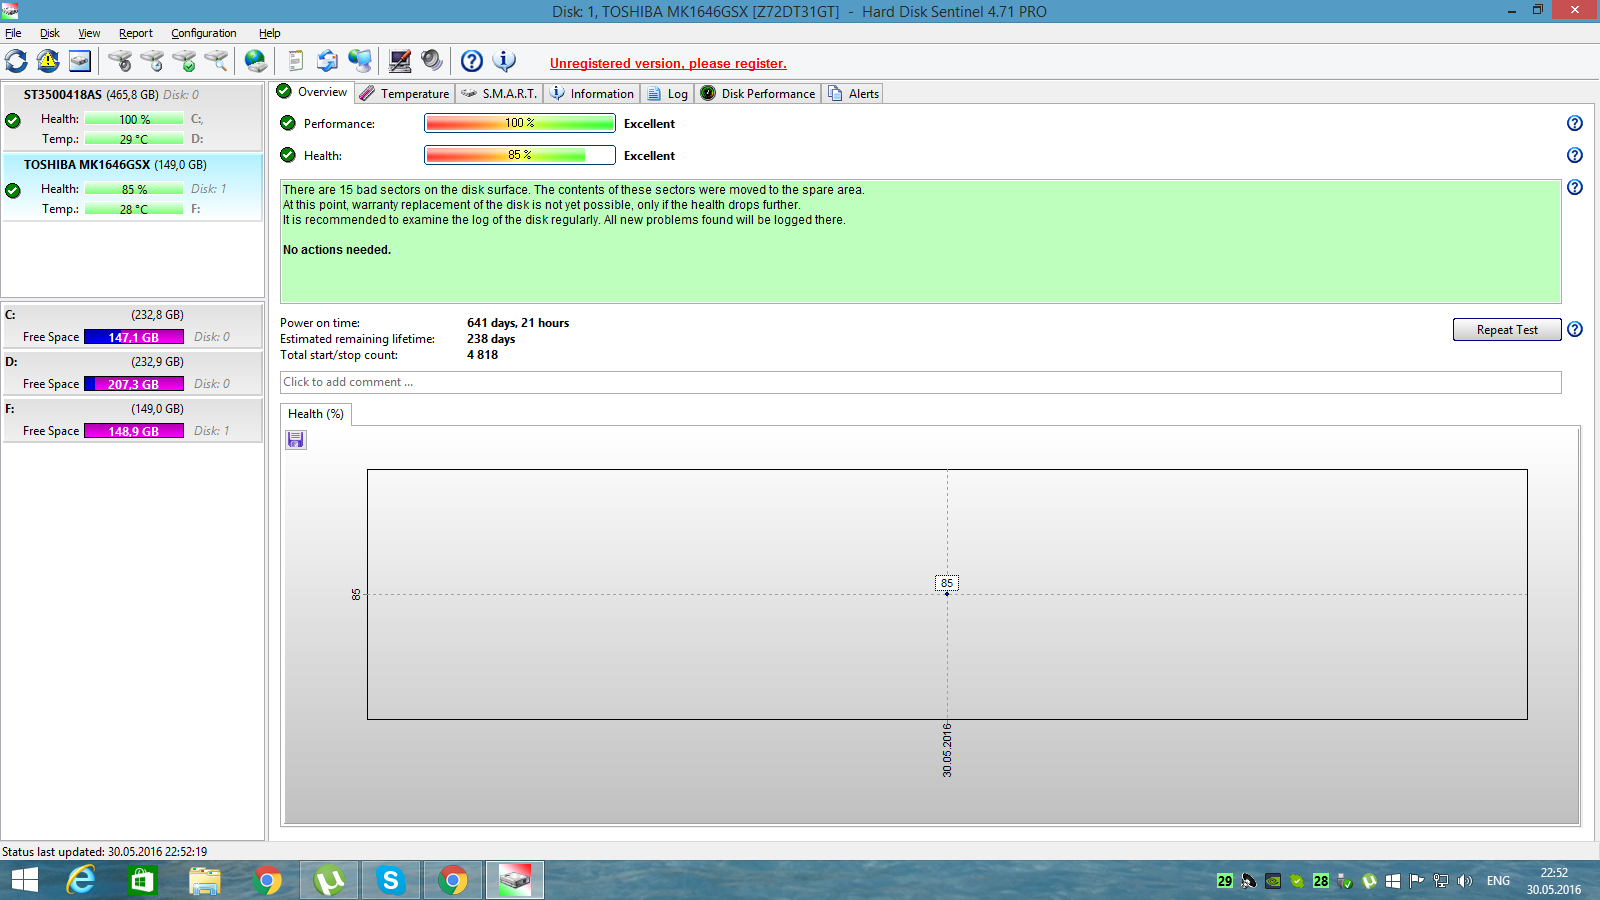Select the Health (%) graph tab
Viewport: 1600px width, 900px height.
tap(316, 414)
